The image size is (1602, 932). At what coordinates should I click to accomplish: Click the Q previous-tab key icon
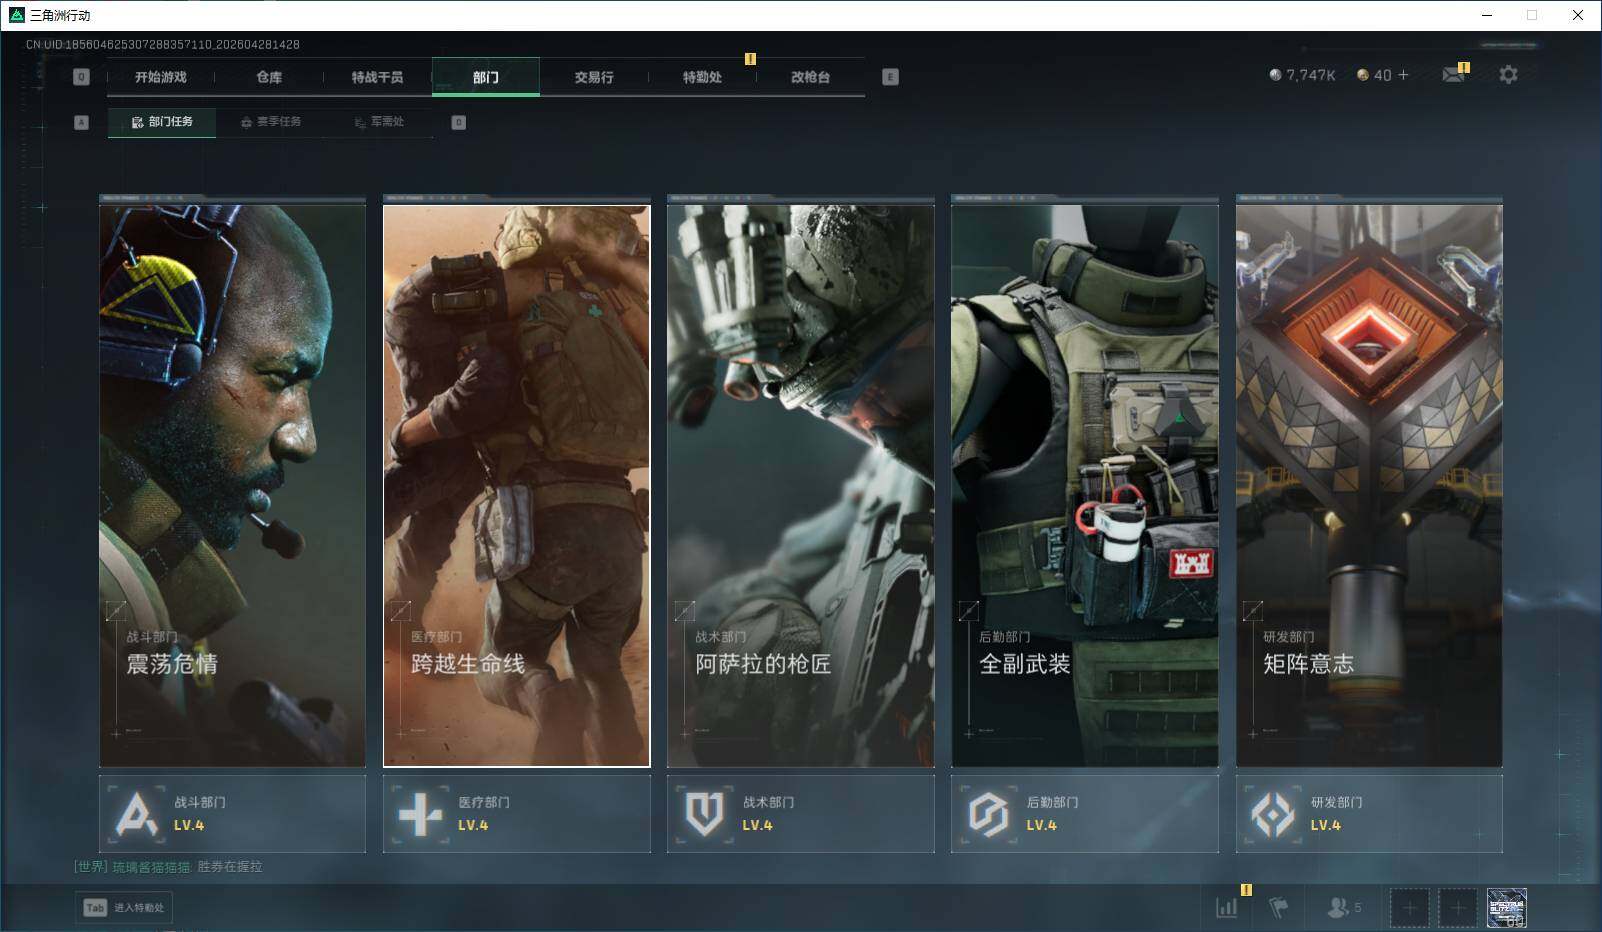82,77
